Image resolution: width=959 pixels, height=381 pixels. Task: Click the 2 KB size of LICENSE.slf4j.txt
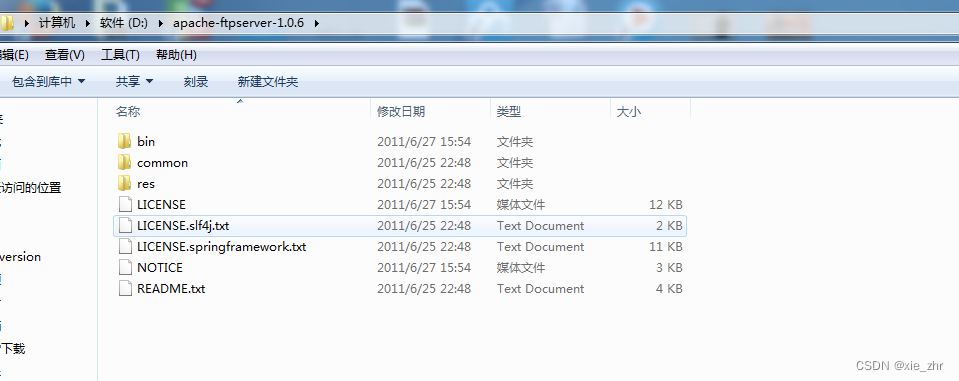(669, 226)
